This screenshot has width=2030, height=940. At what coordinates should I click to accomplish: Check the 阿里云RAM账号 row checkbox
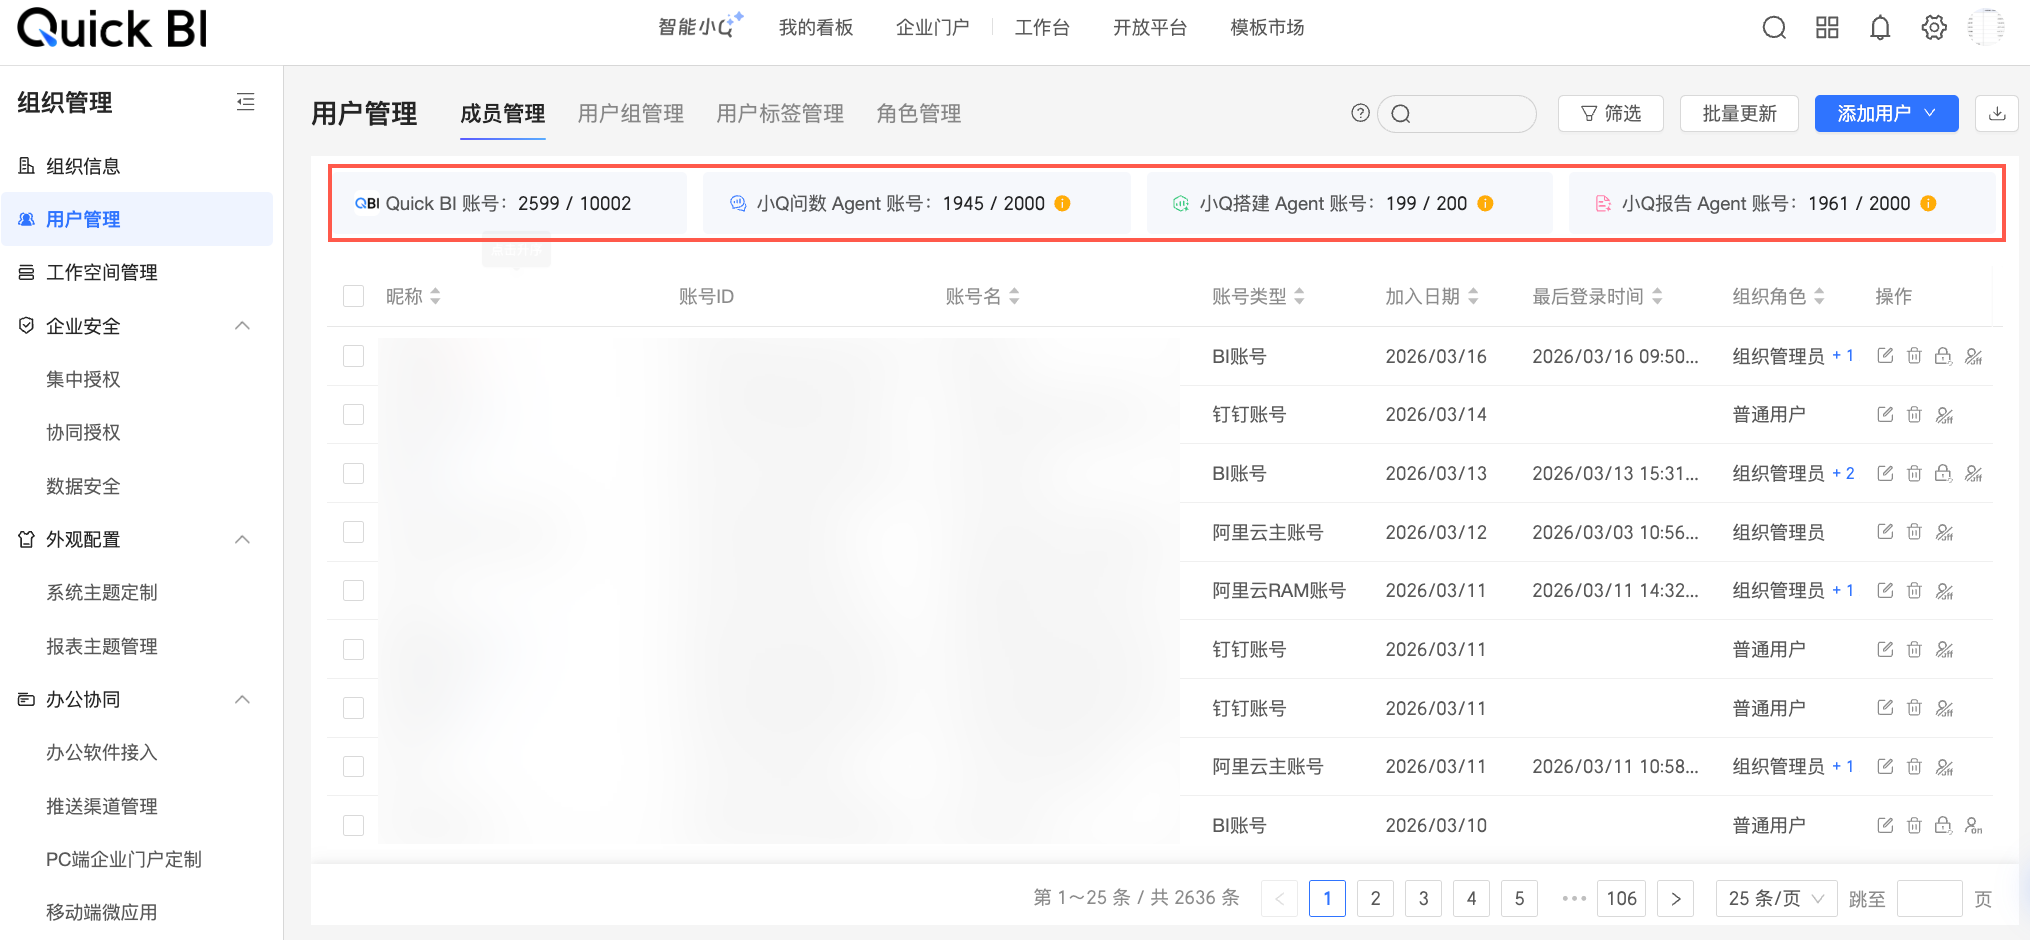(353, 591)
